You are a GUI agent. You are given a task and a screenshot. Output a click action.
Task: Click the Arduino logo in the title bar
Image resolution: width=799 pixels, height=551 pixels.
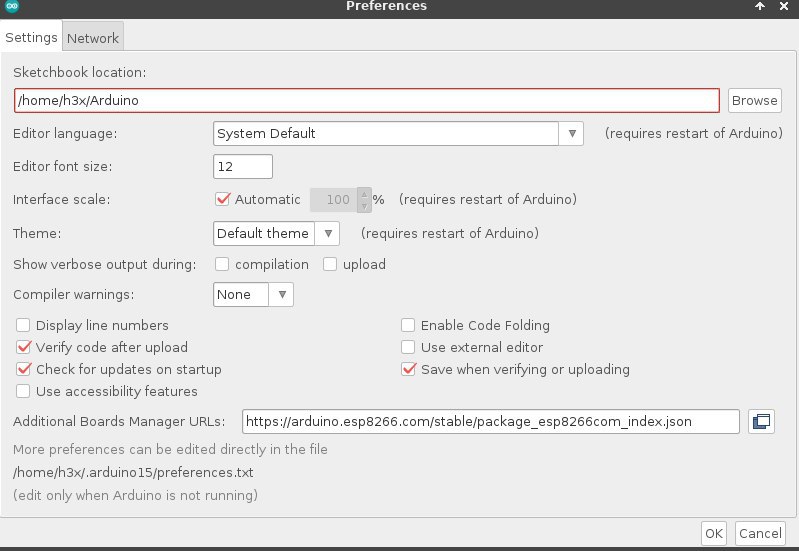(x=12, y=6)
